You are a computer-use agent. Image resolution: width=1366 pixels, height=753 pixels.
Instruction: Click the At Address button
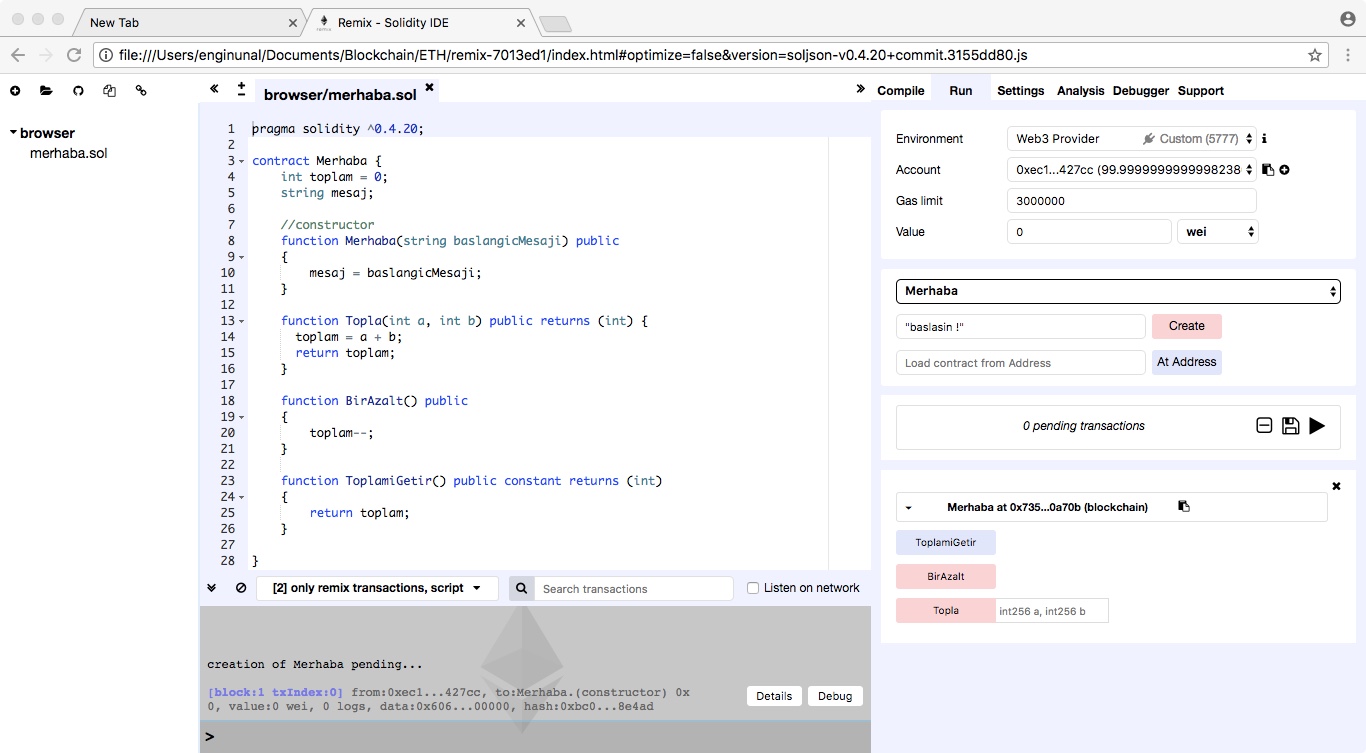click(1187, 362)
